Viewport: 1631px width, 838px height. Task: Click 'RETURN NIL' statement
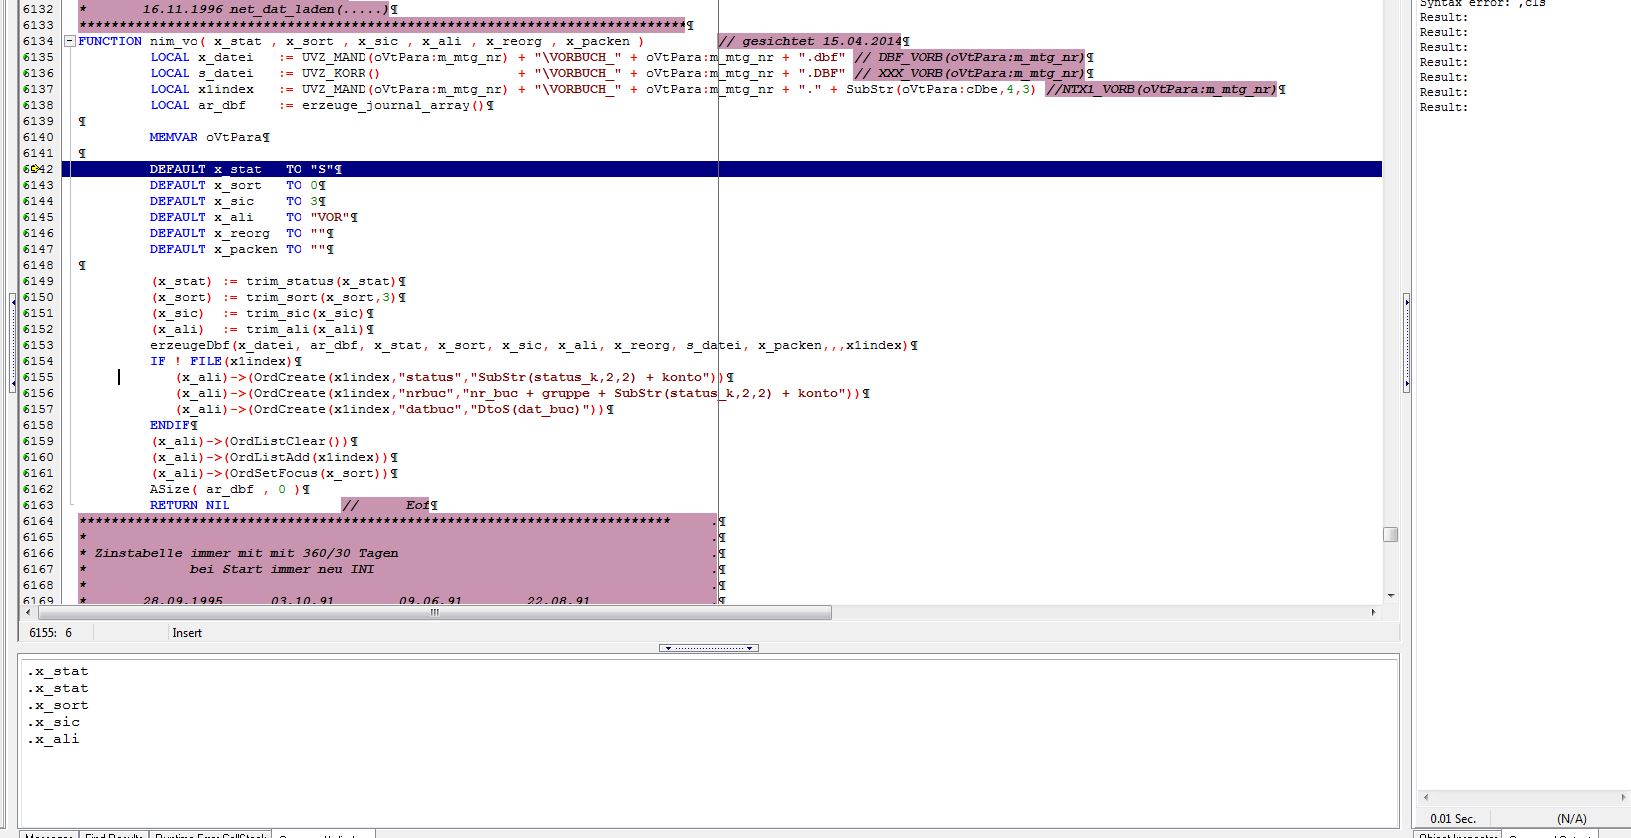coord(189,505)
